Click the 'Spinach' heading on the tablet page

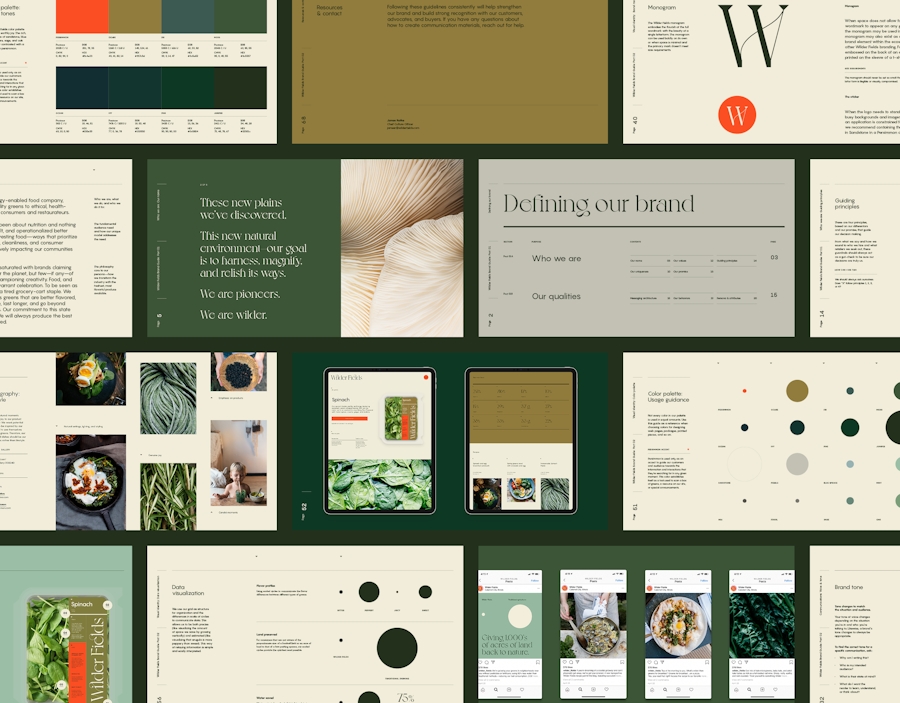click(x=340, y=399)
